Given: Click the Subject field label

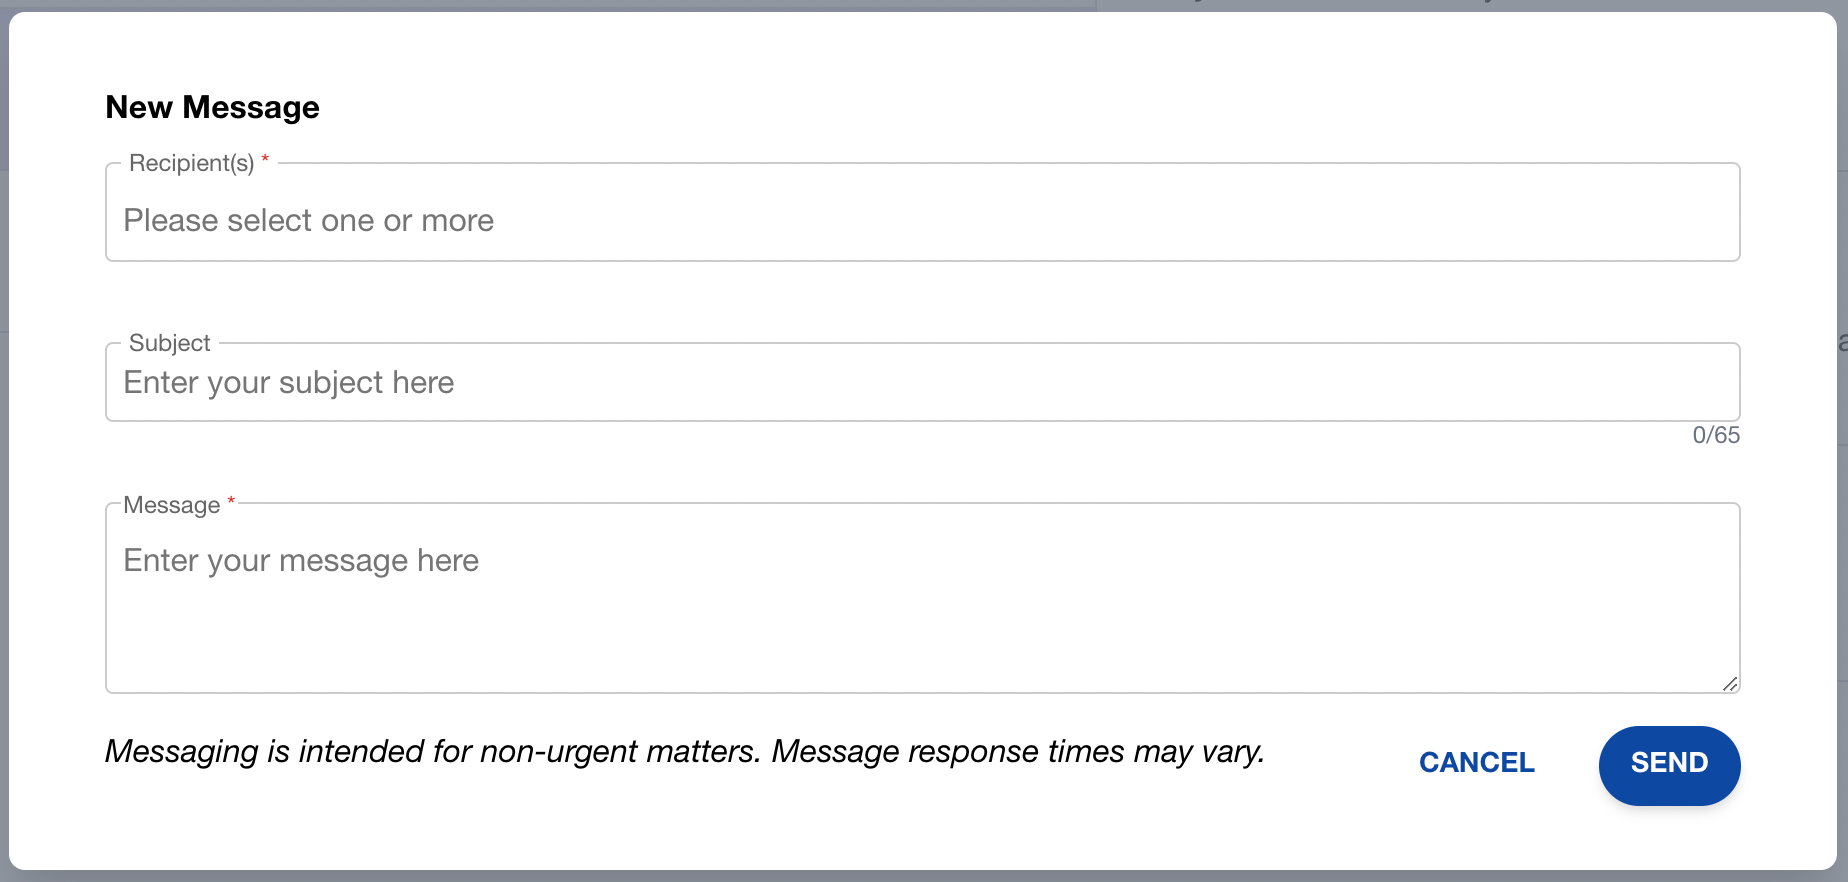Looking at the screenshot, I should 170,343.
